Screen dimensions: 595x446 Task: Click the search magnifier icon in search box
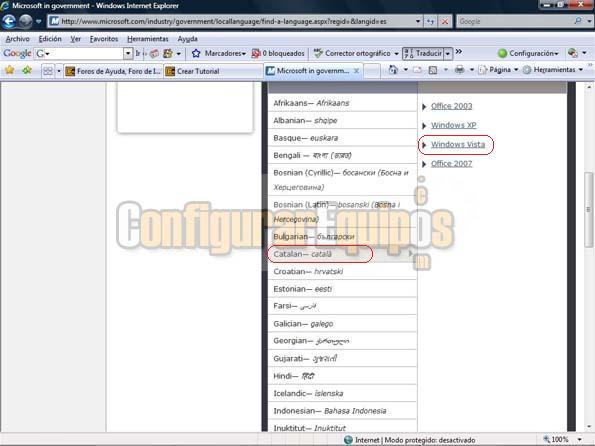point(578,21)
